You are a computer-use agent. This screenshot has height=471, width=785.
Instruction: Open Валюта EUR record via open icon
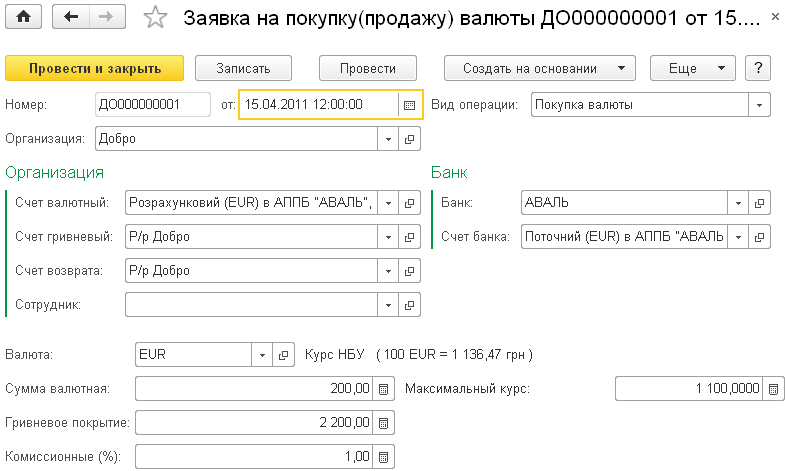(x=283, y=355)
